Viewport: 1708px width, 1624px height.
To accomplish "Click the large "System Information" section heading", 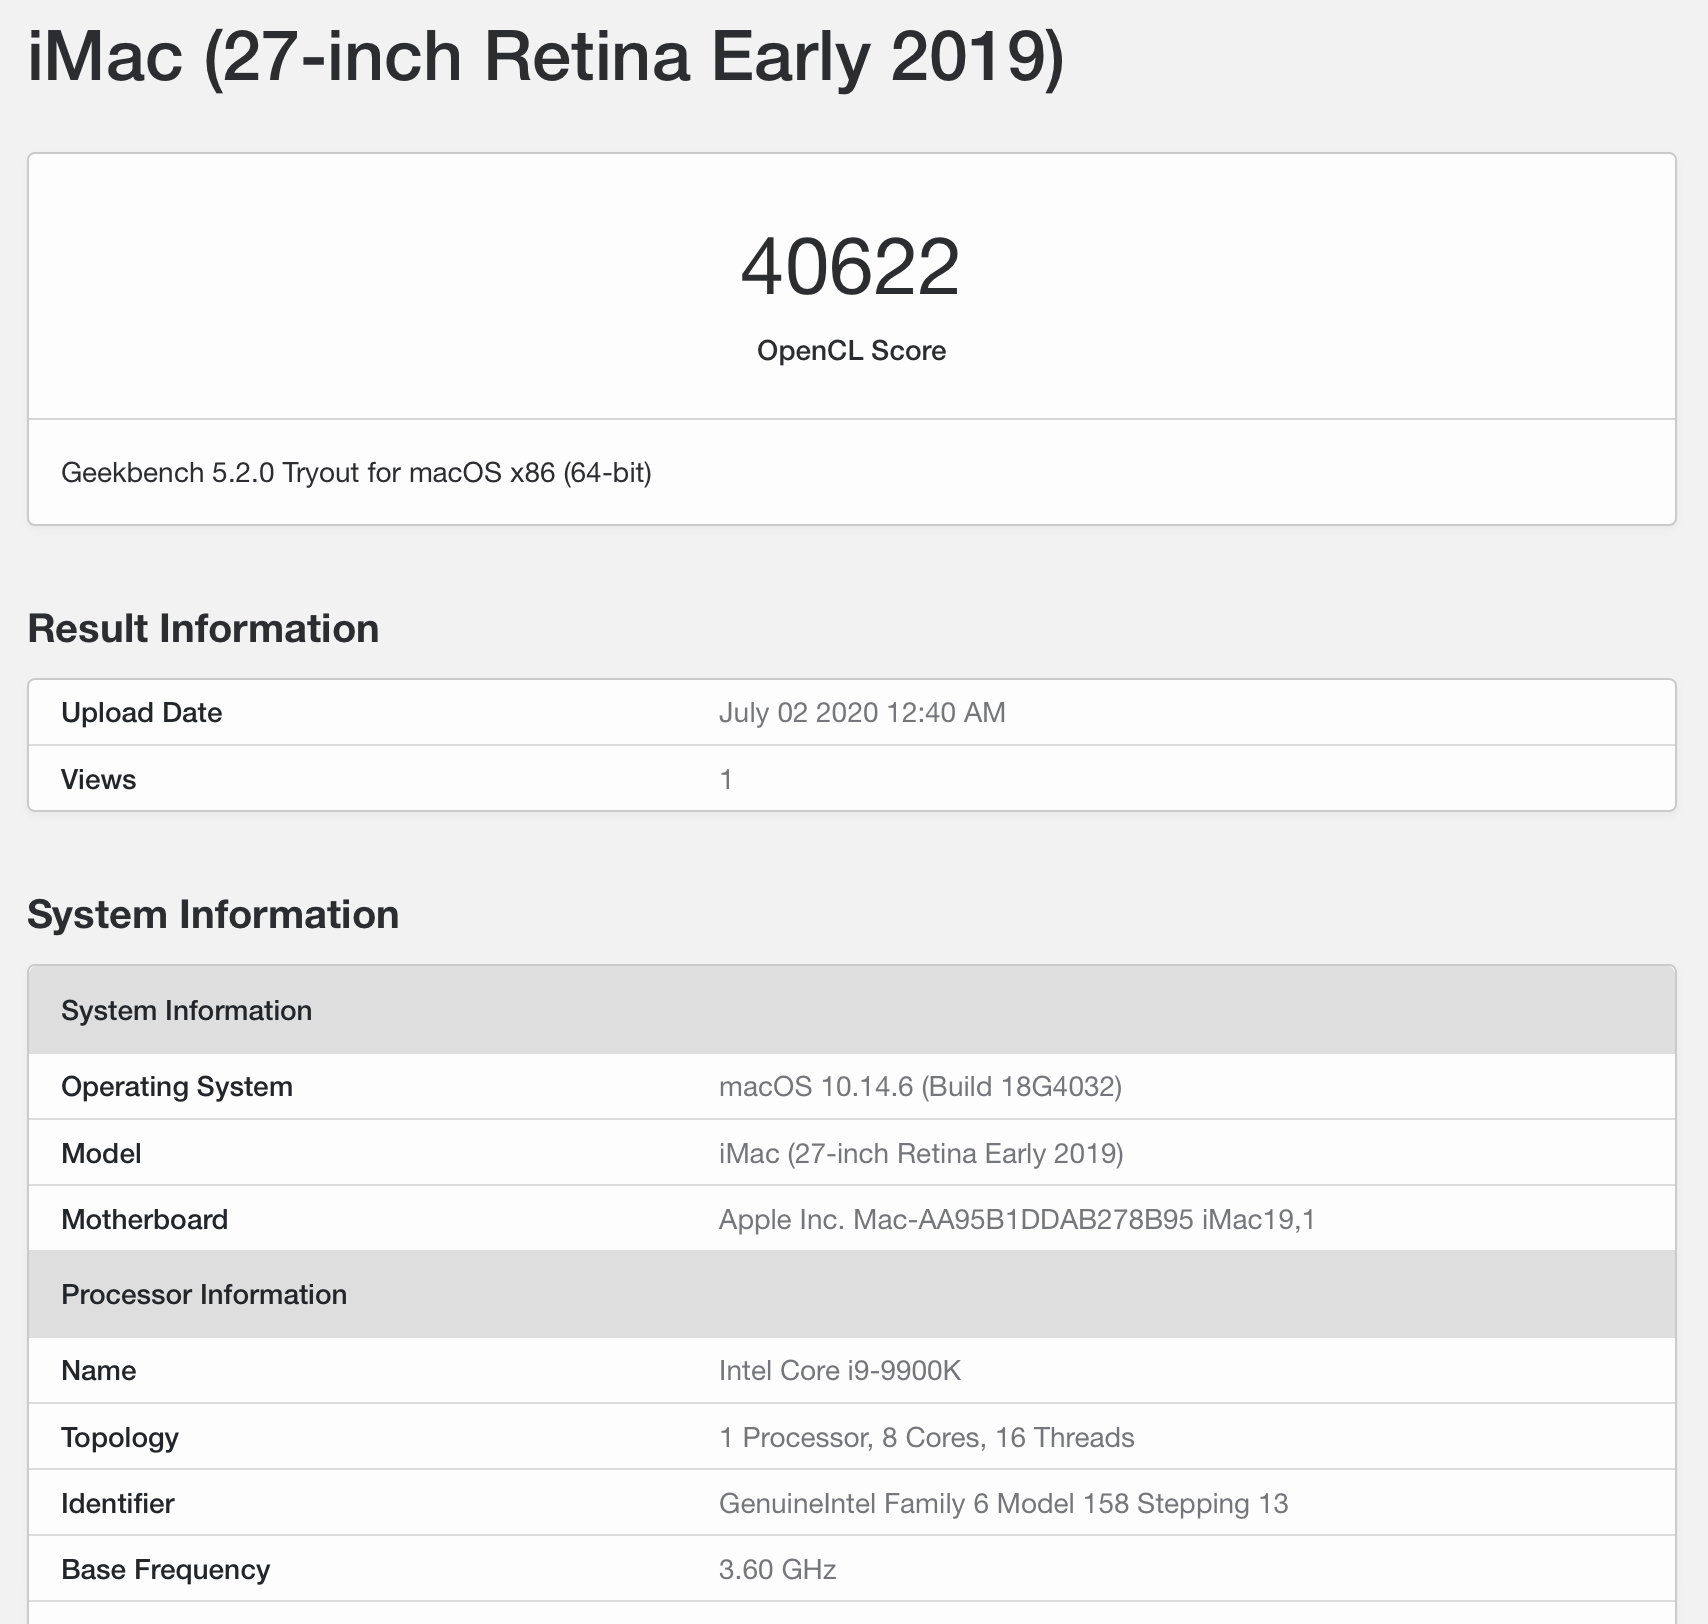I will pyautogui.click(x=213, y=915).
